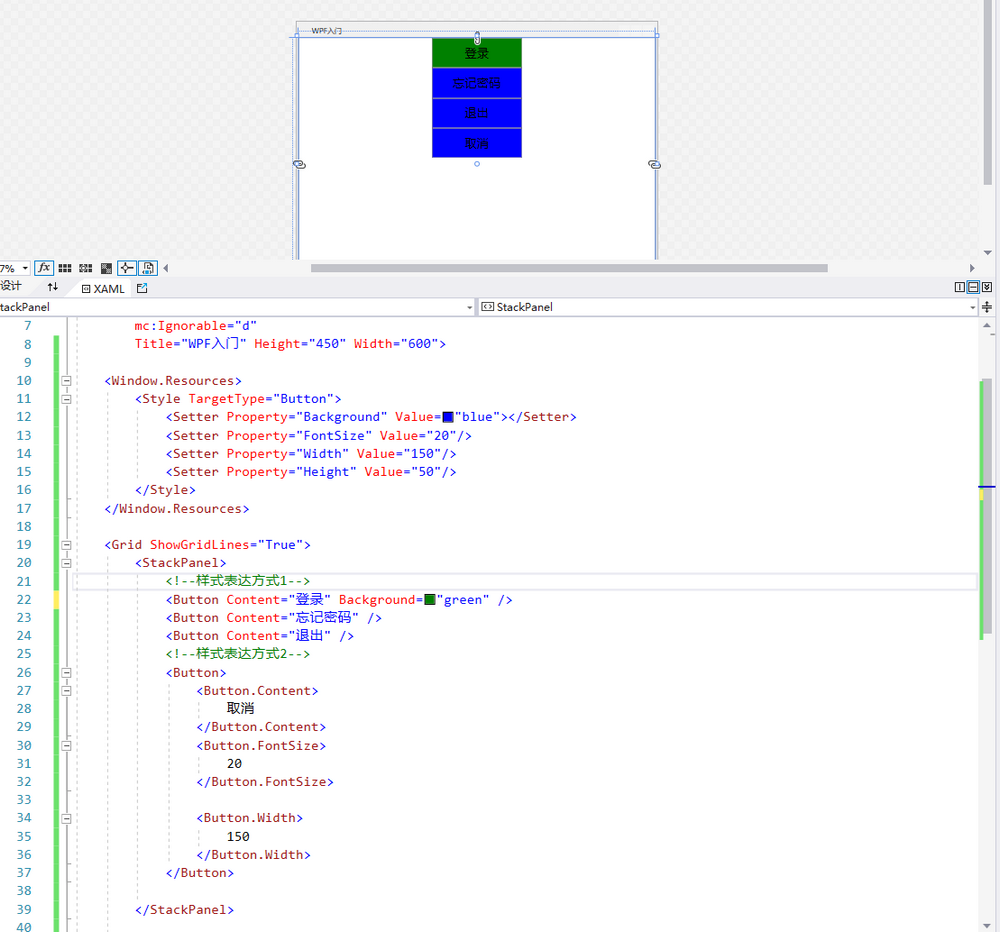Enable snap to gridlines icon
The width and height of the screenshot is (1000, 932).
click(x=85, y=268)
